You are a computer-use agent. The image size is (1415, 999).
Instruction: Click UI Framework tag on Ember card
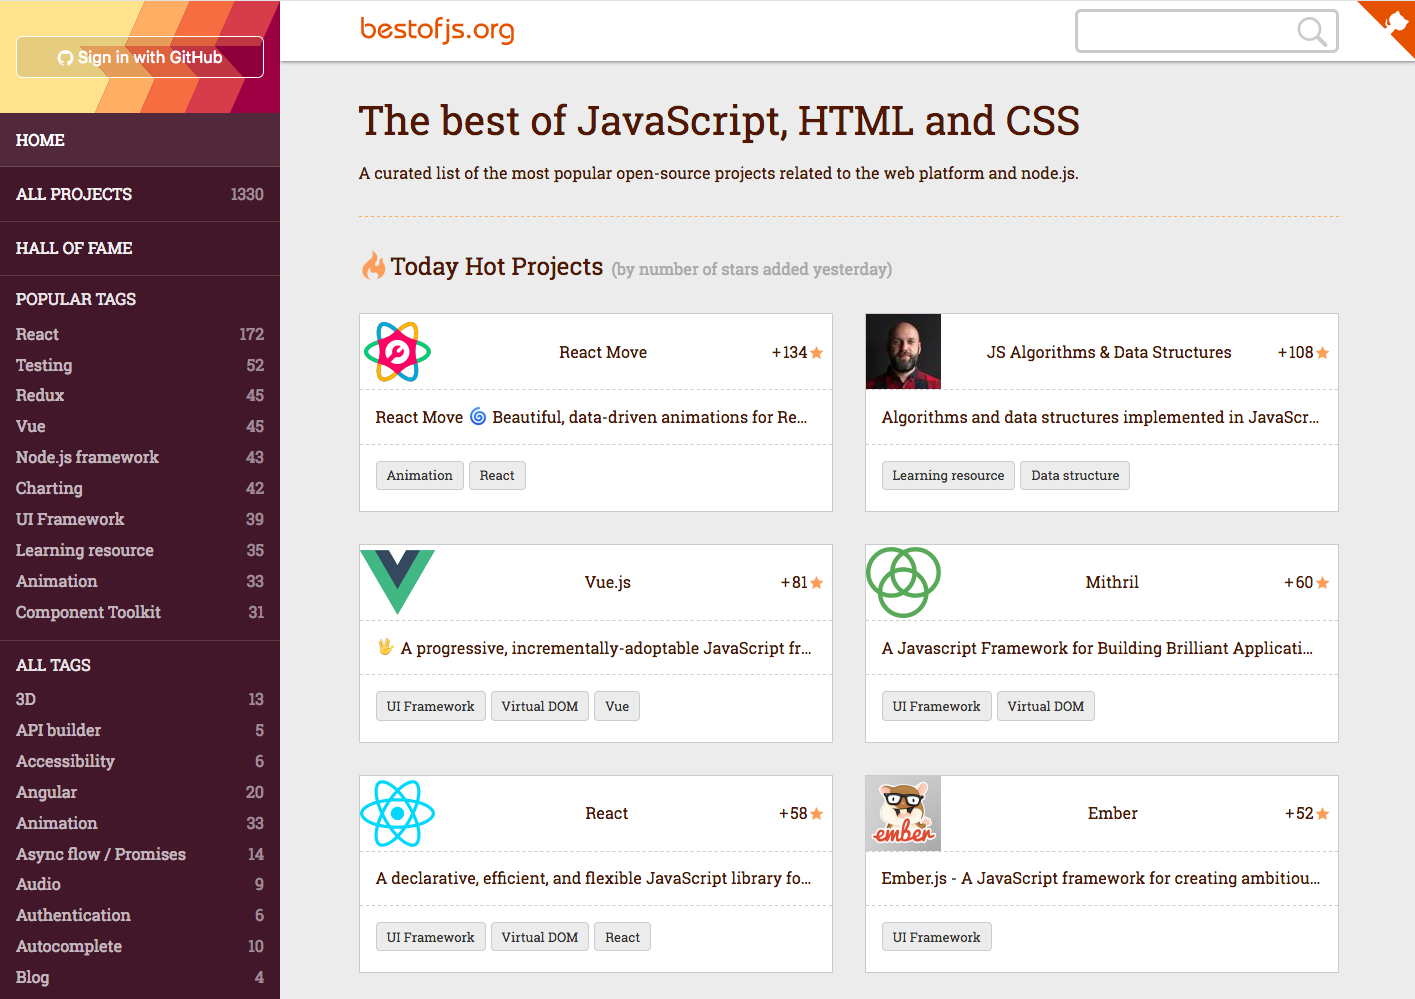(937, 937)
